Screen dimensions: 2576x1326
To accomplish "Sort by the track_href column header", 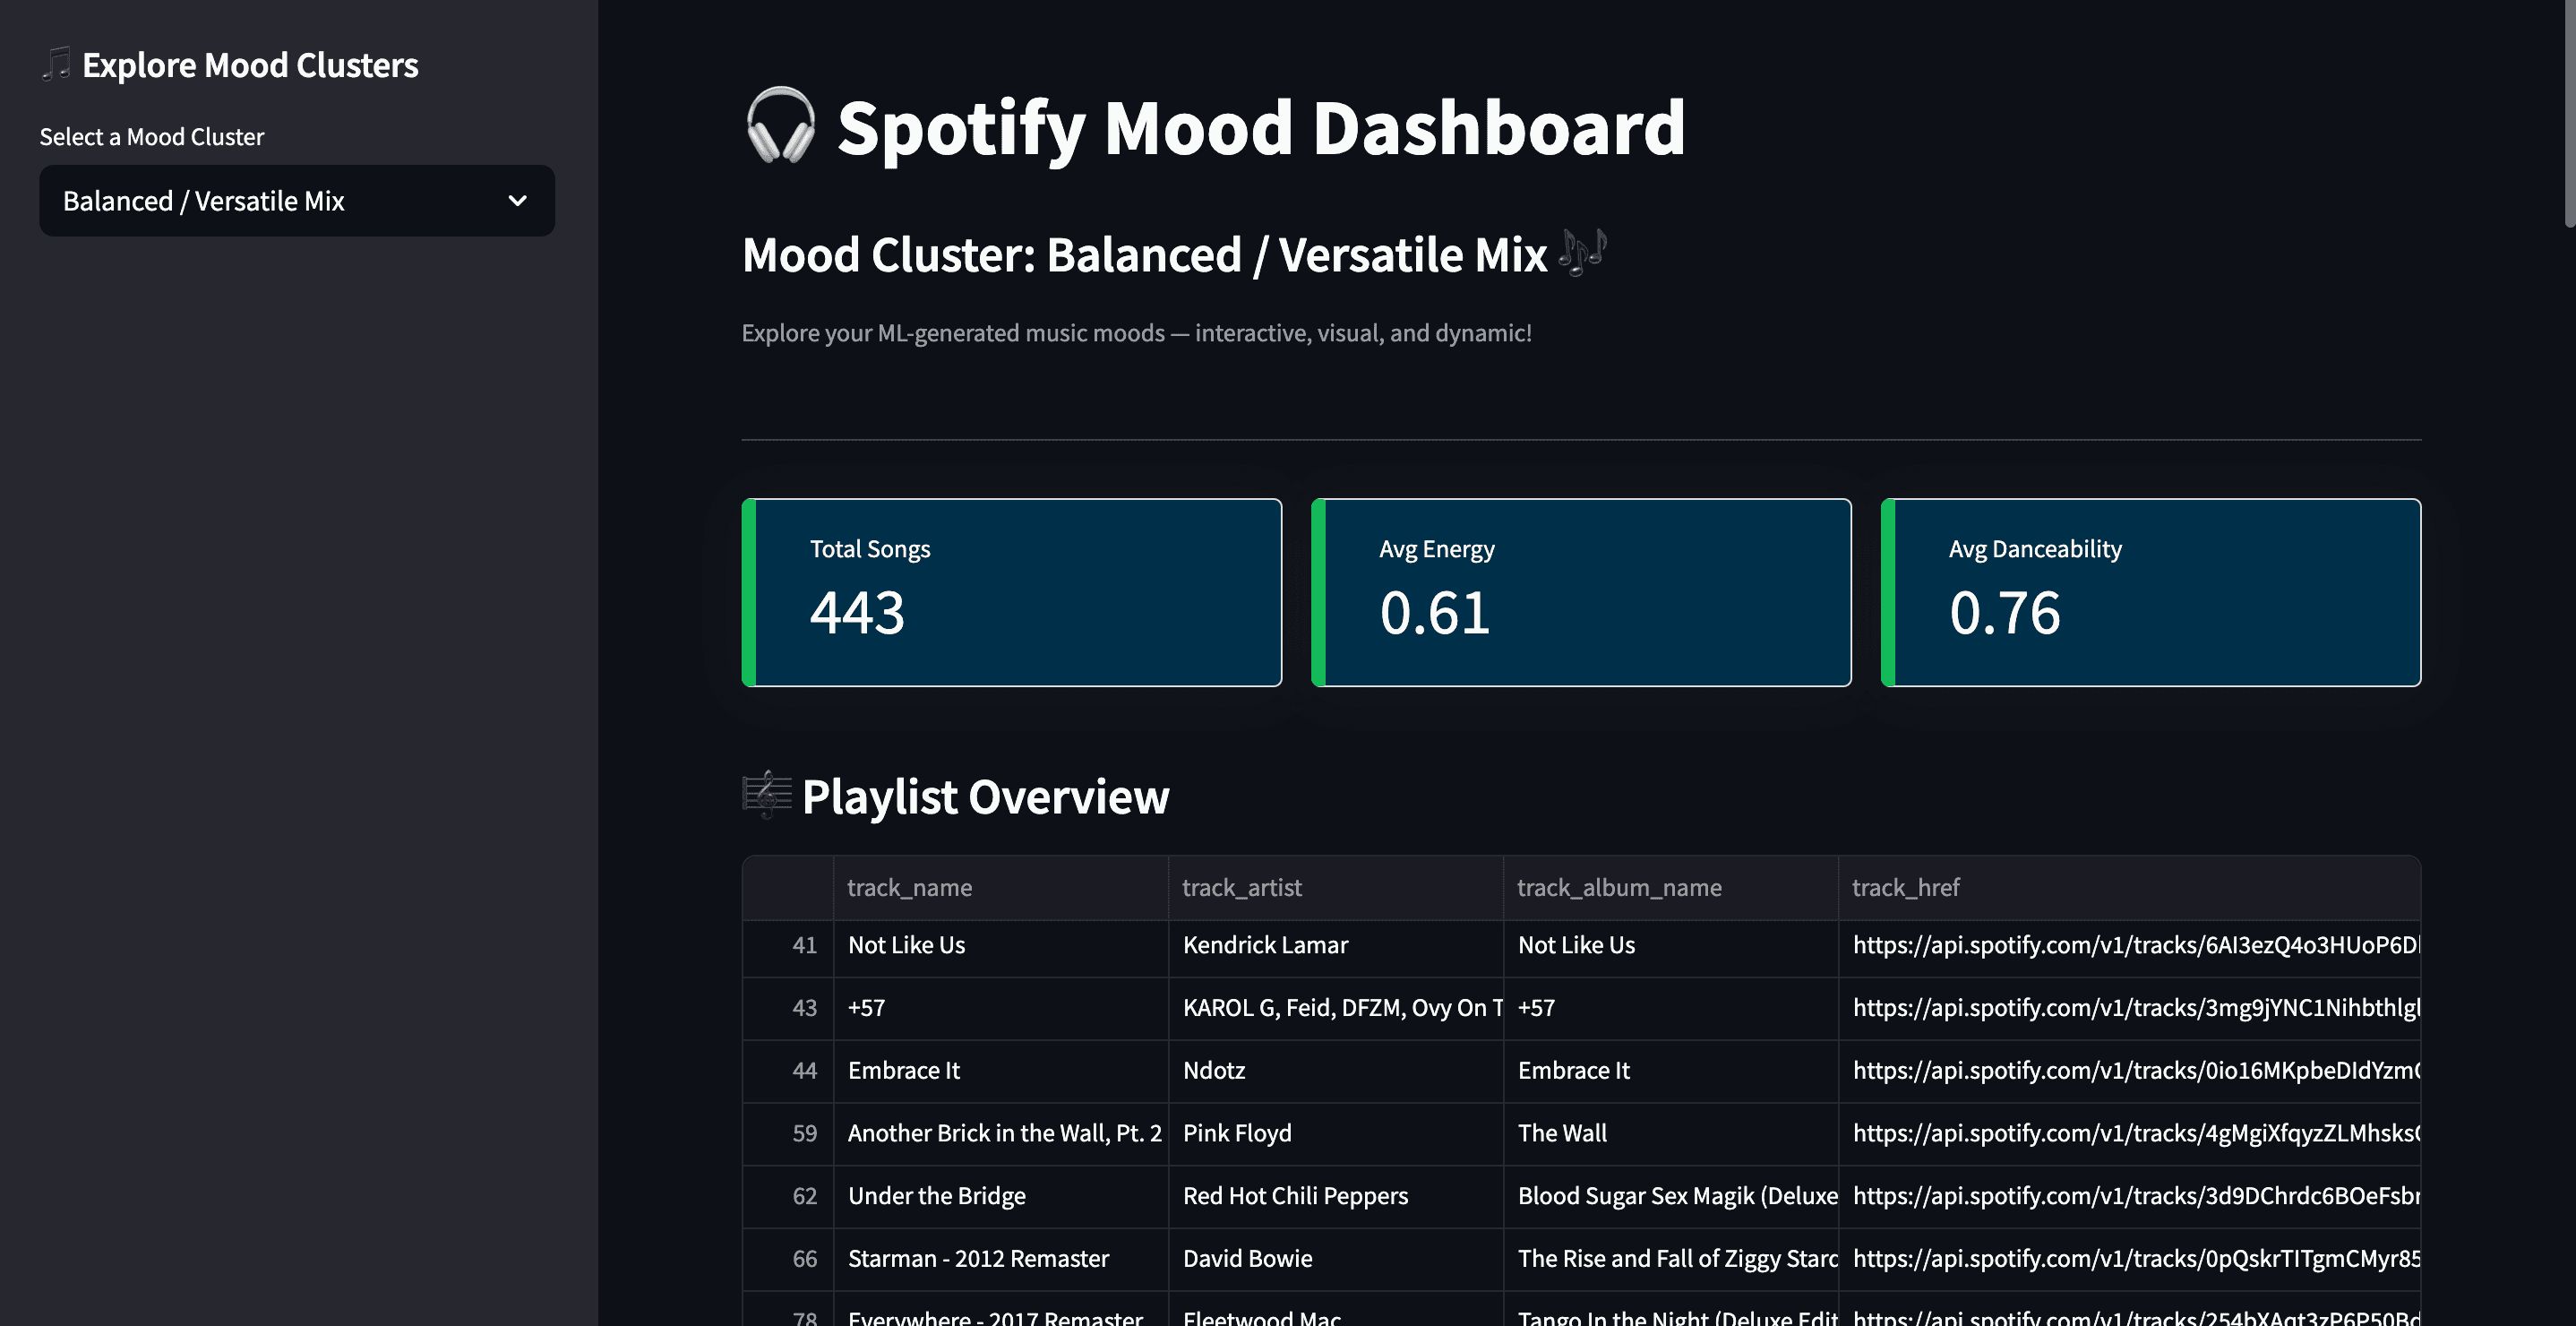I will point(2130,888).
